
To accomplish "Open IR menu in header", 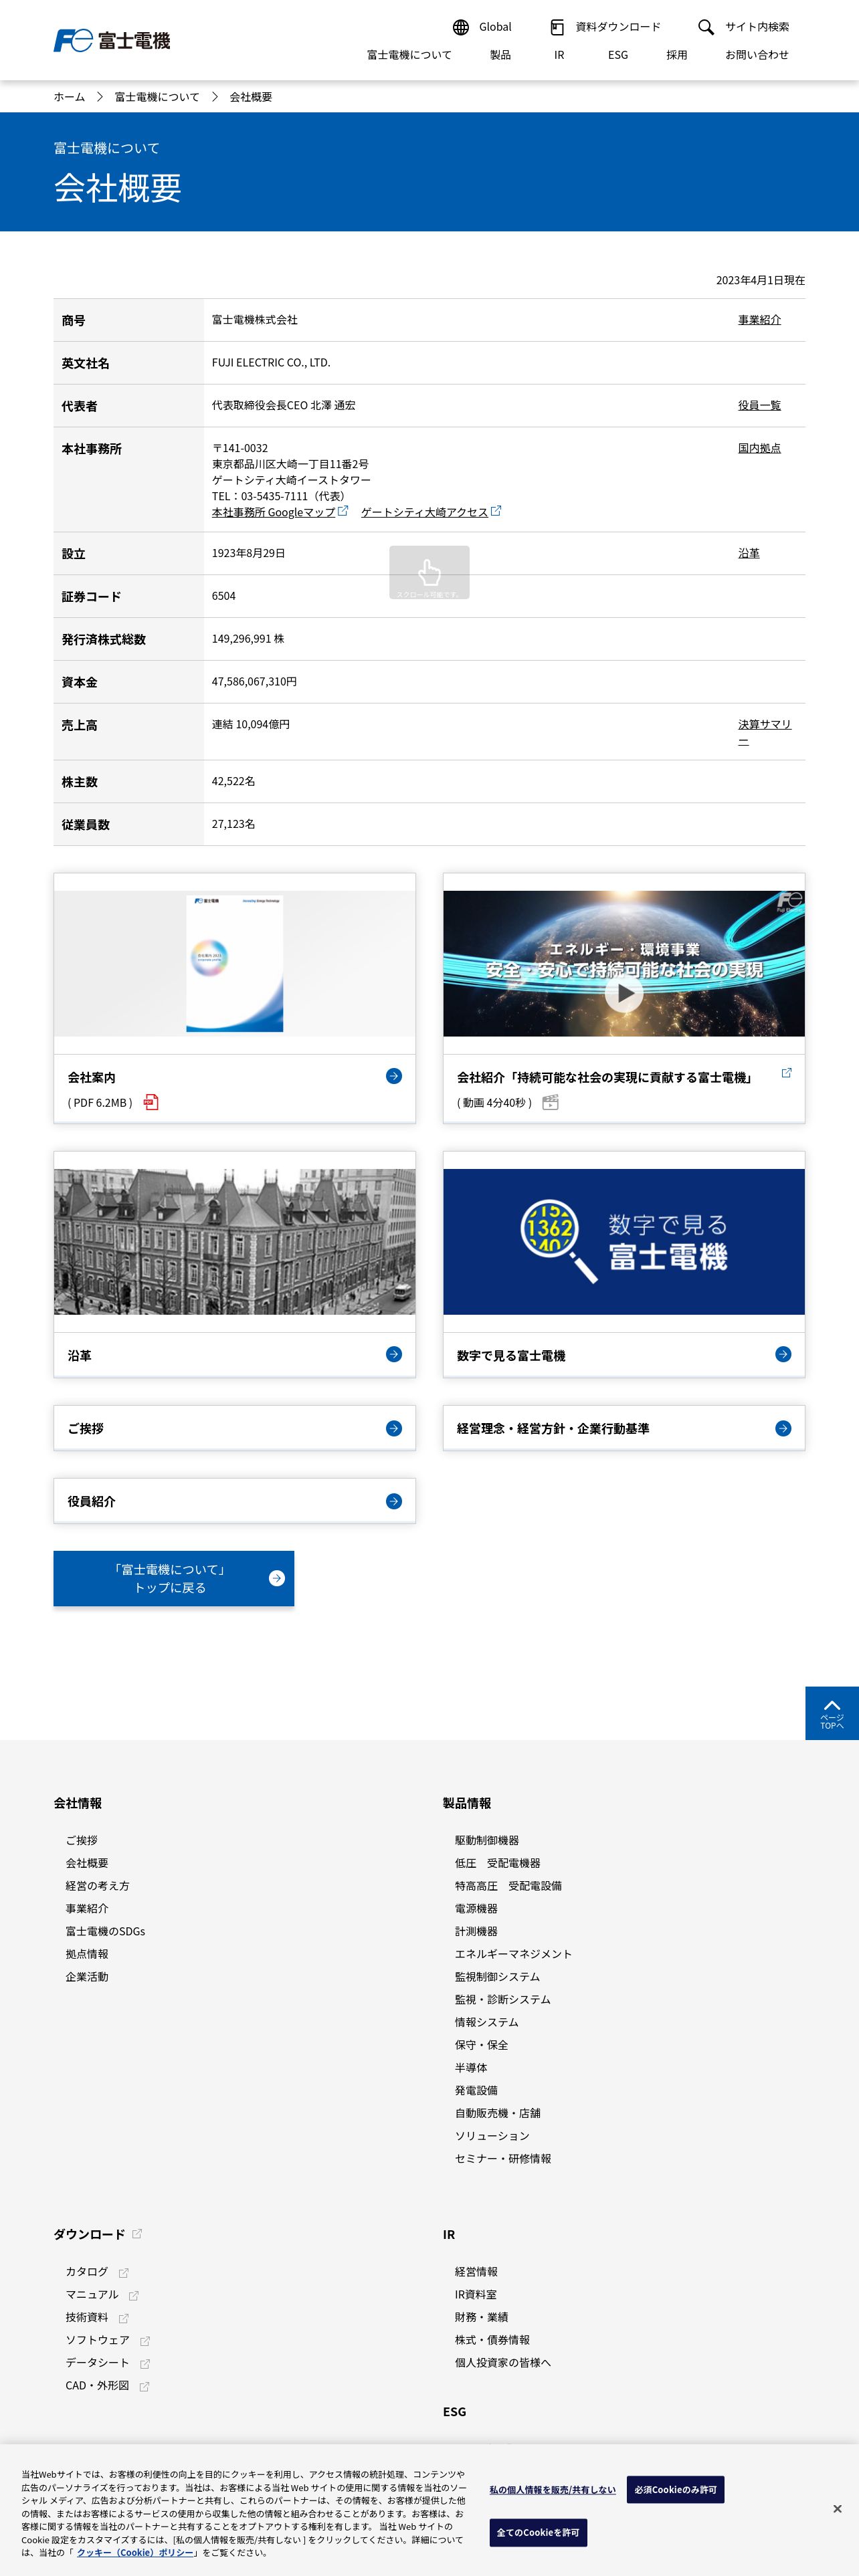I will (559, 55).
